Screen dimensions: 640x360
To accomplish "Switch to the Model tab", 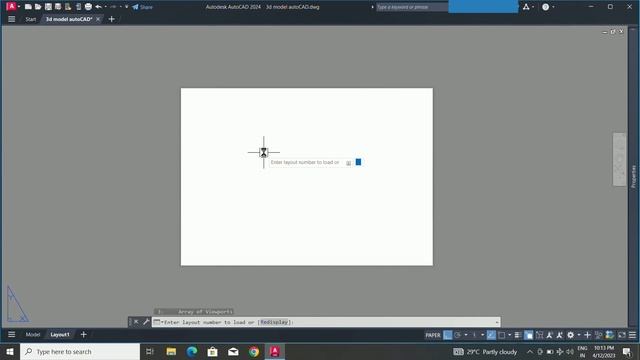I will (33, 335).
